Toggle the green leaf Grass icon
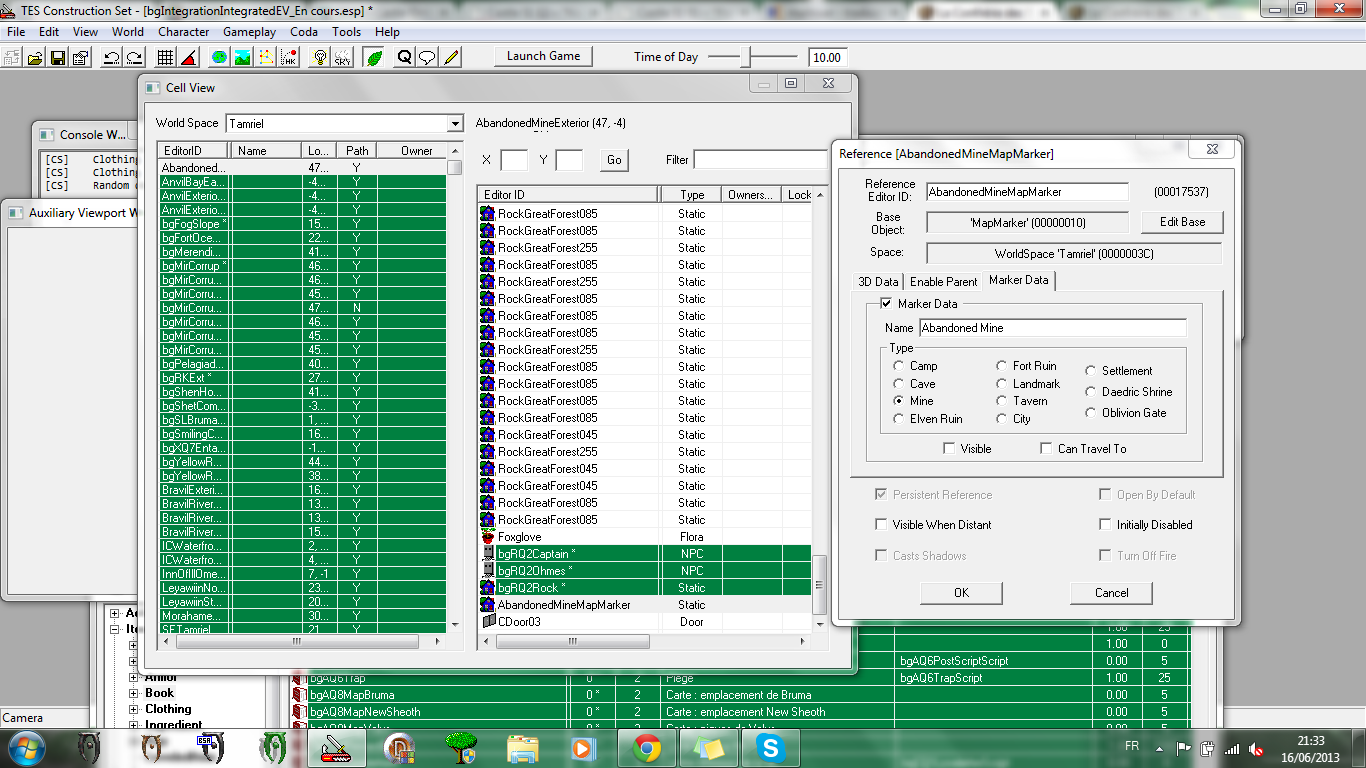 (x=374, y=57)
